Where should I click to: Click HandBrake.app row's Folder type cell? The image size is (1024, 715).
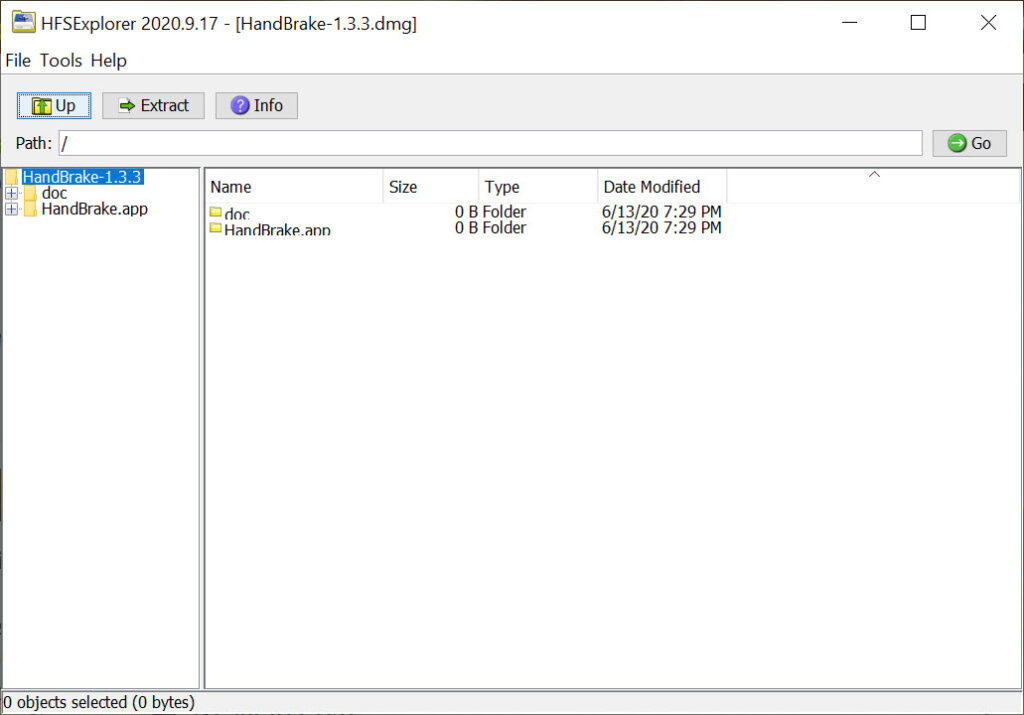click(x=504, y=228)
